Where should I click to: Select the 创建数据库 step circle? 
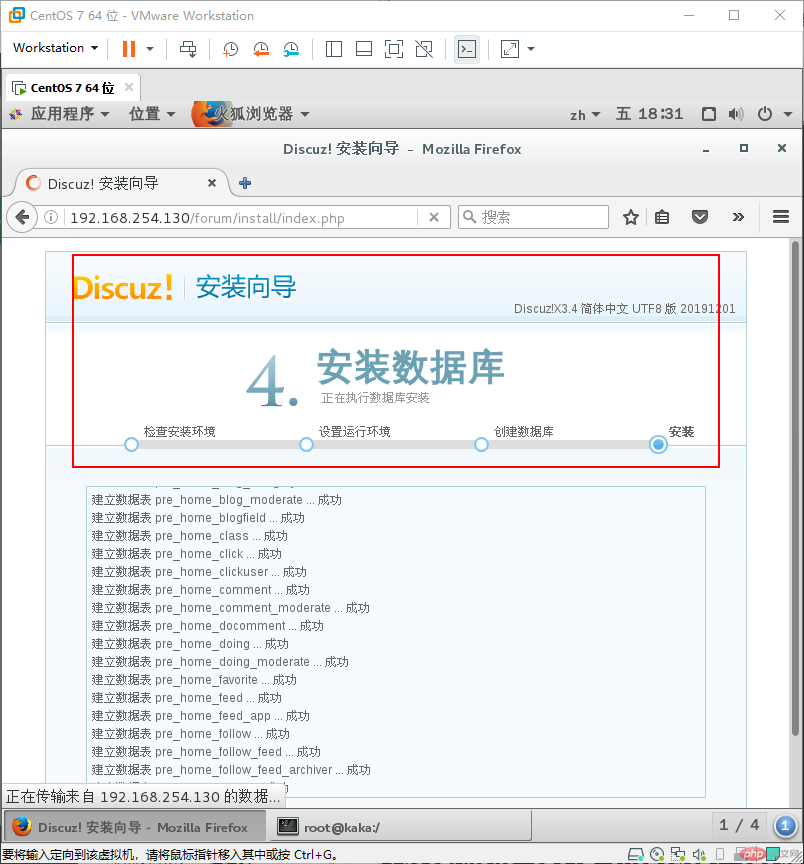pos(481,445)
